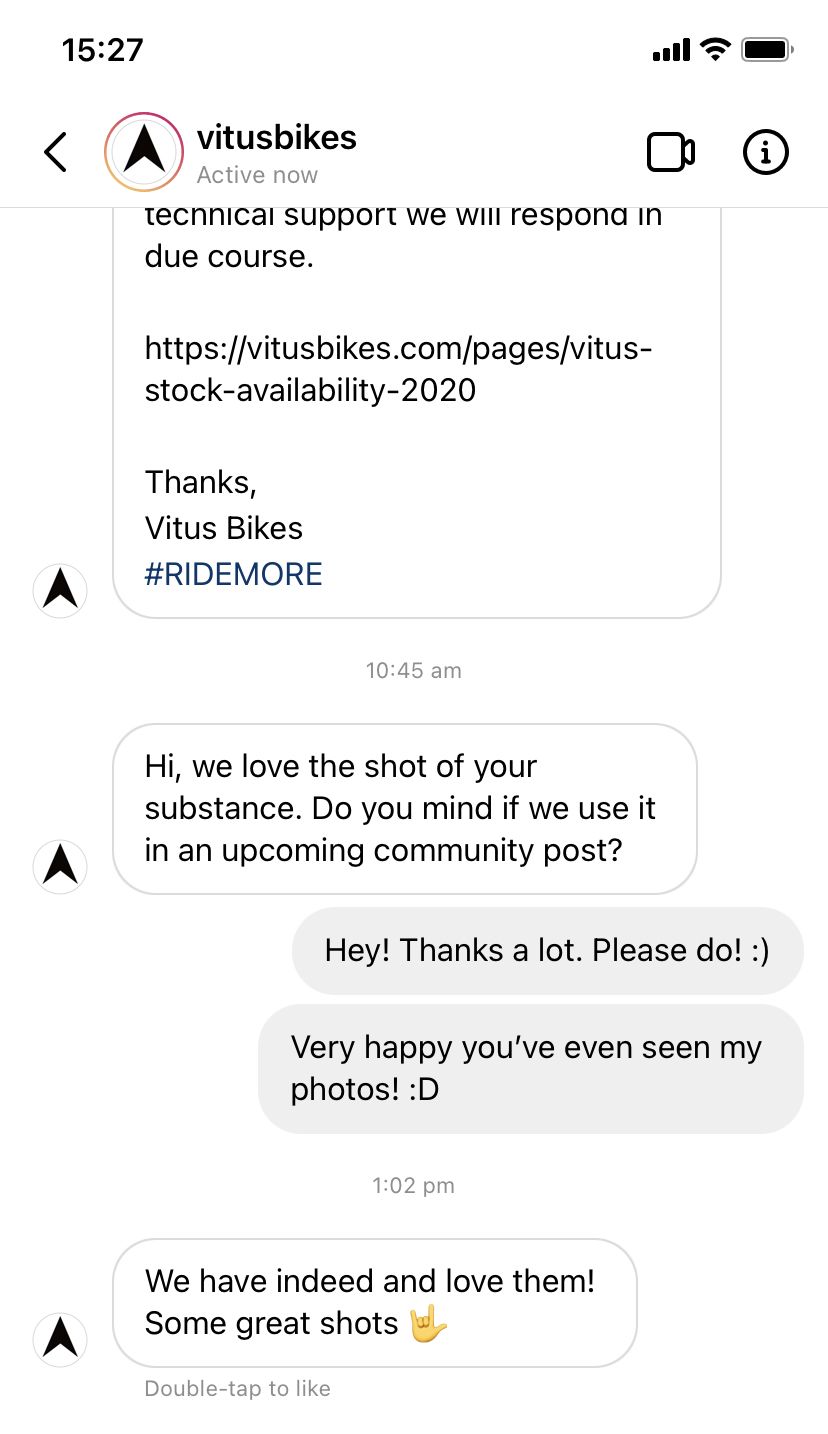Tap the 'We have indeed' reply bubble
This screenshot has height=1434, width=828.
(374, 1302)
